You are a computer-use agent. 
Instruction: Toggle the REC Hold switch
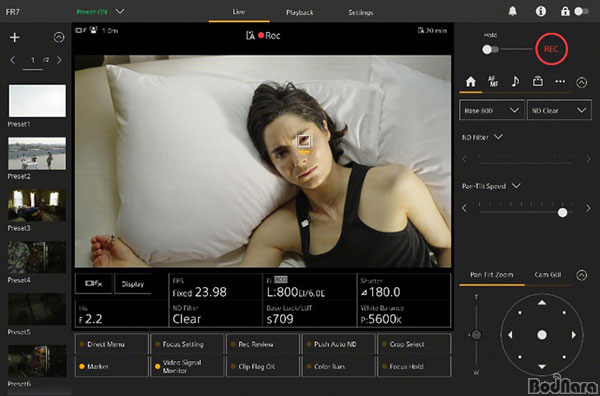pos(490,49)
